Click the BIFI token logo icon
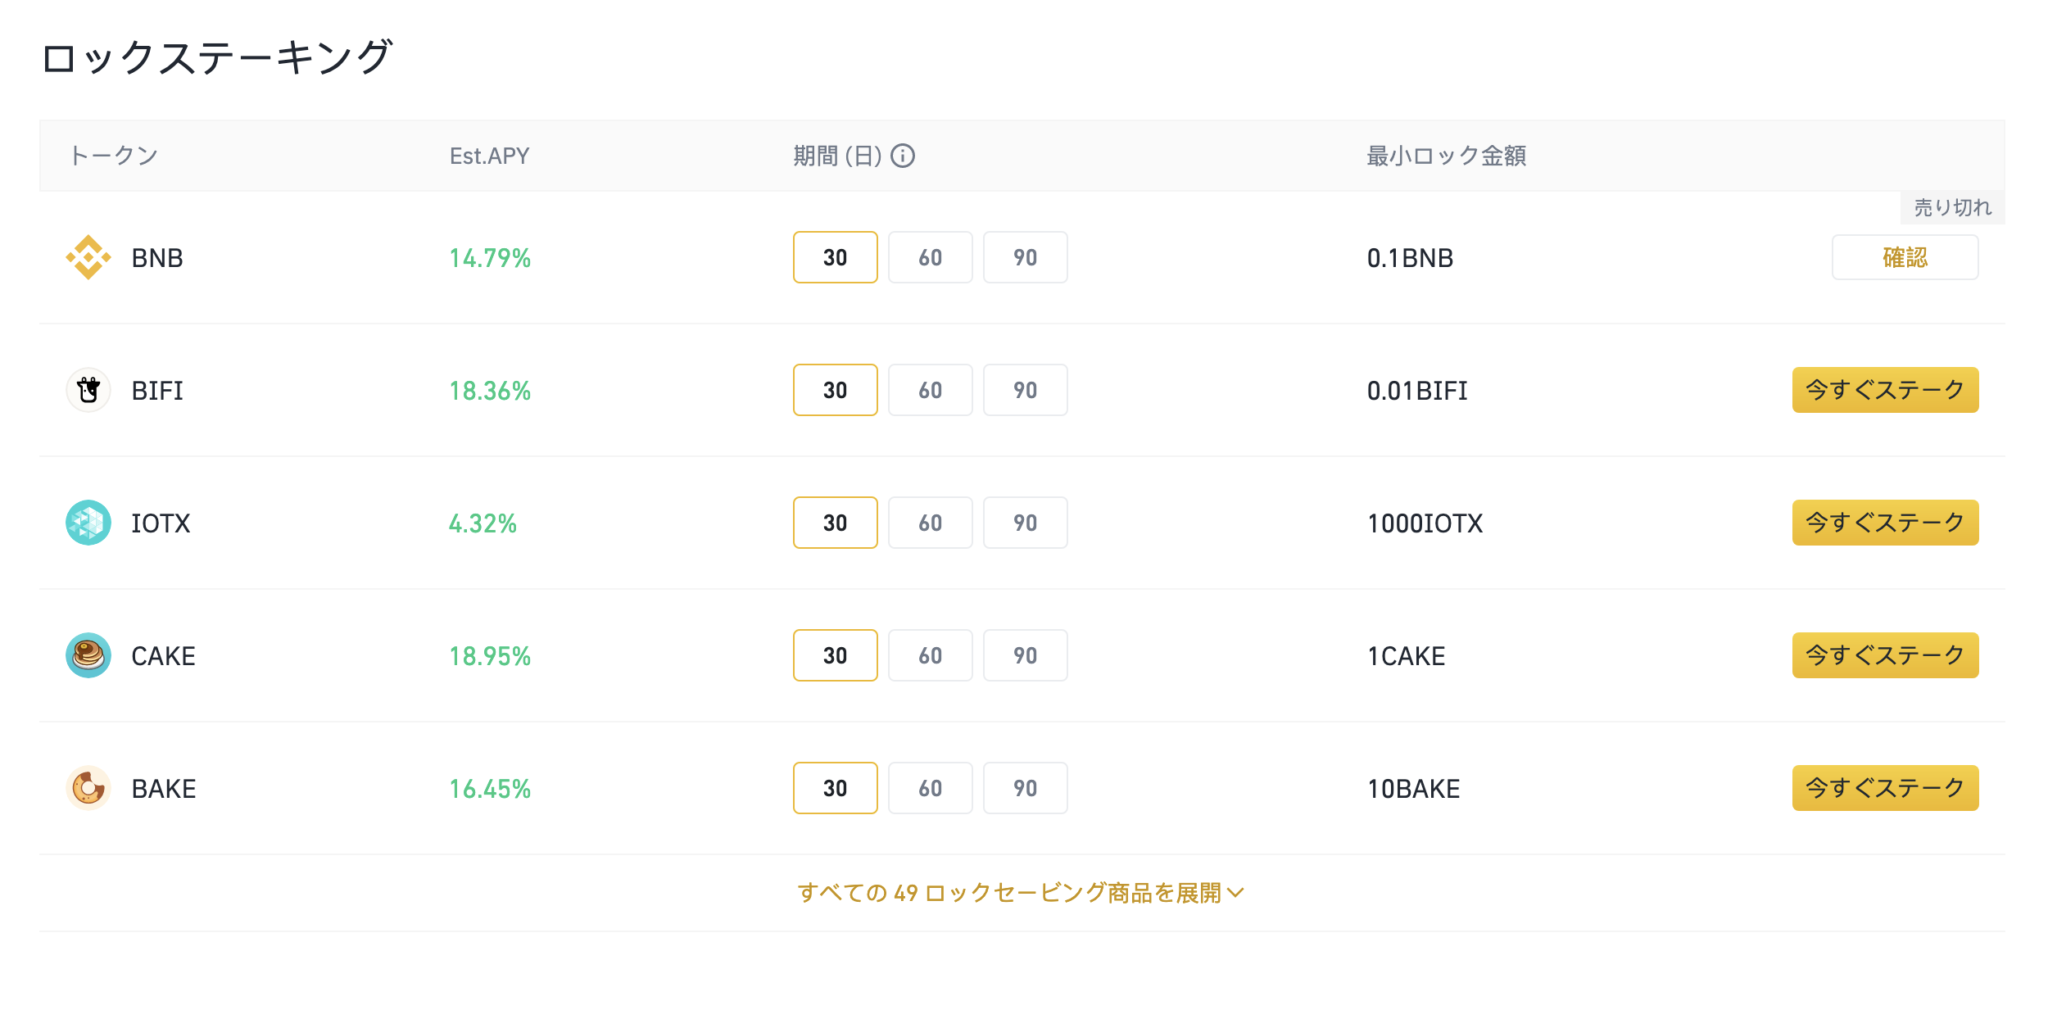The width and height of the screenshot is (2048, 1019). coord(88,390)
